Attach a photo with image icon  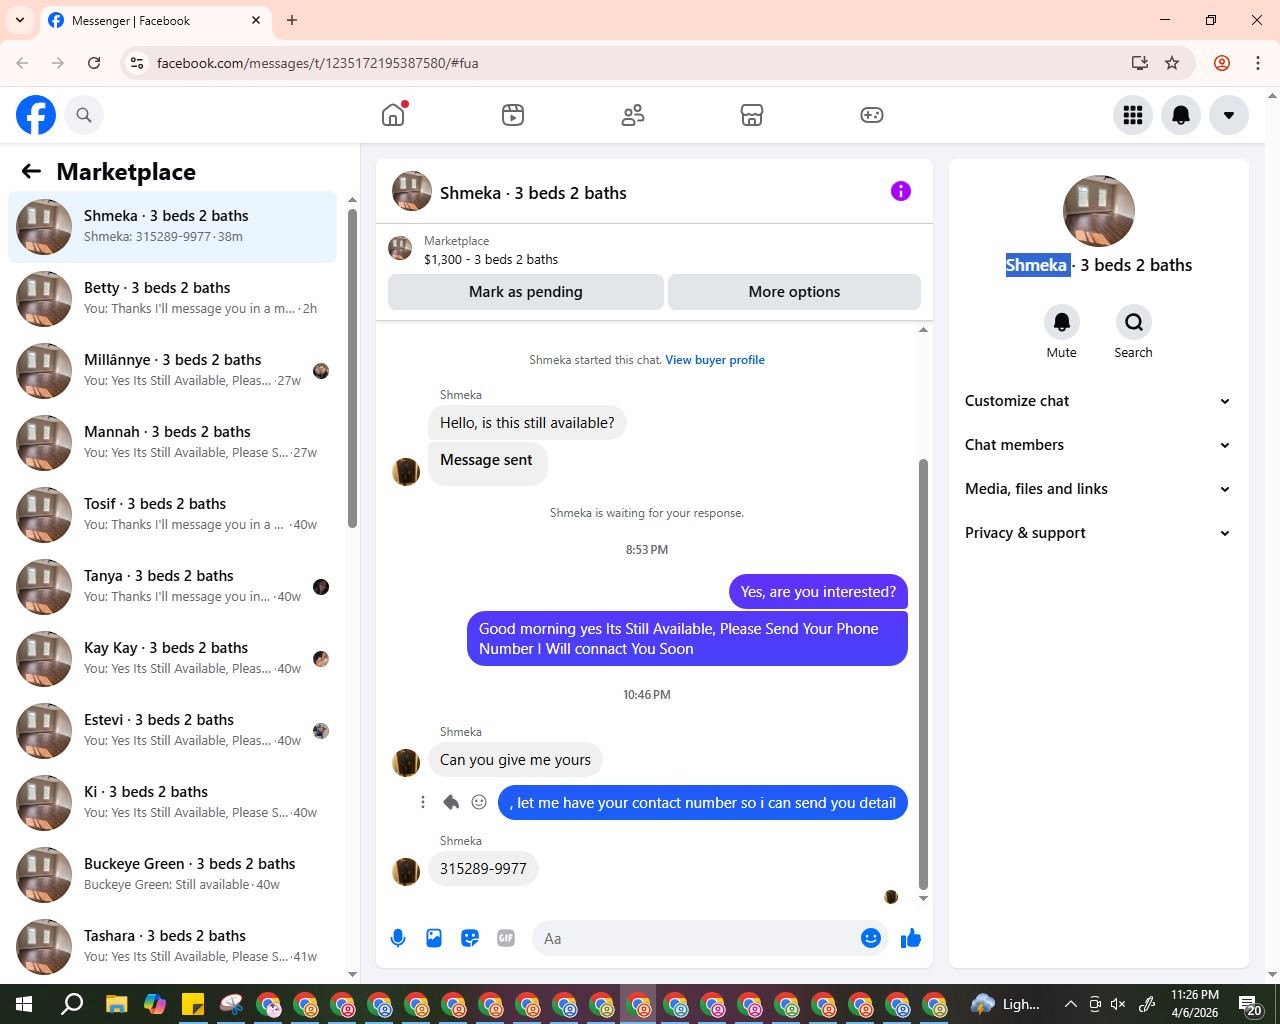(434, 938)
